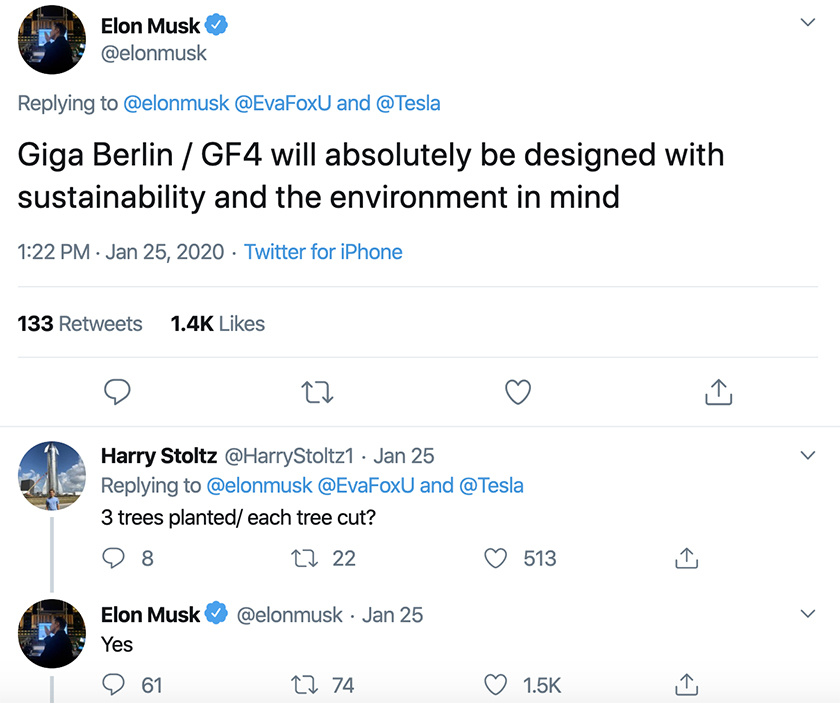Image resolution: width=840 pixels, height=703 pixels.
Task: View the 133 Retweets list
Action: [x=80, y=324]
